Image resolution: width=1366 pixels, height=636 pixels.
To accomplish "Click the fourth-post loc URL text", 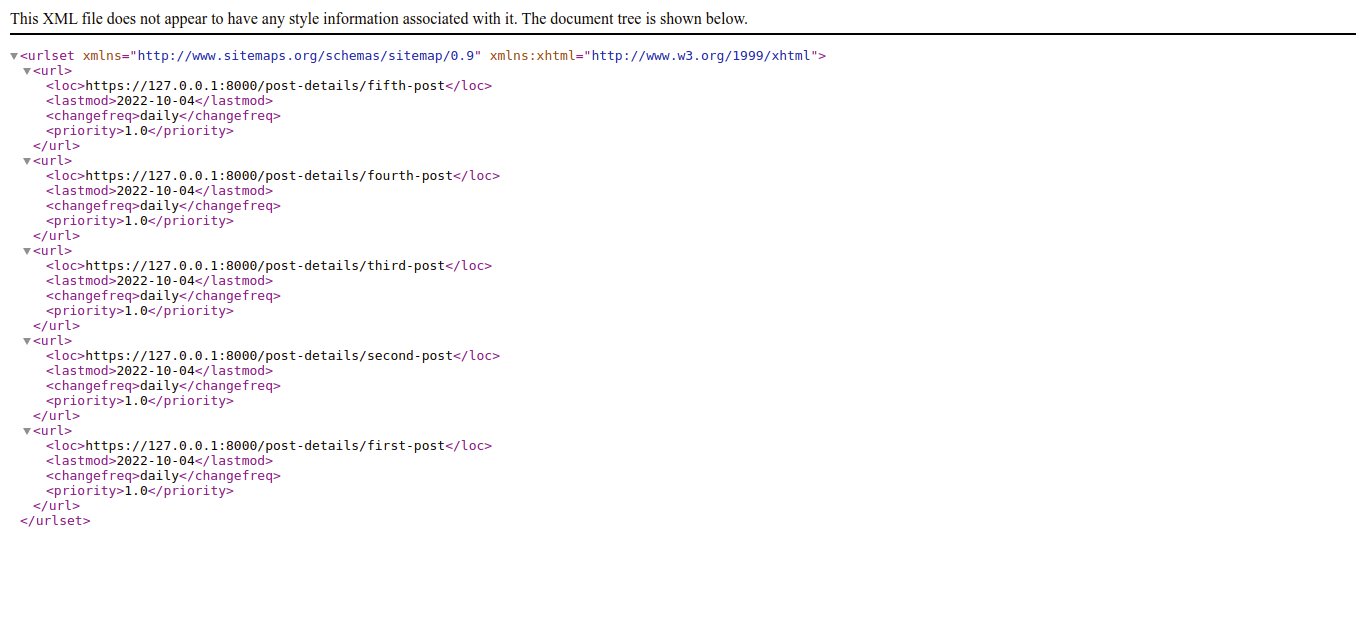I will [x=268, y=176].
